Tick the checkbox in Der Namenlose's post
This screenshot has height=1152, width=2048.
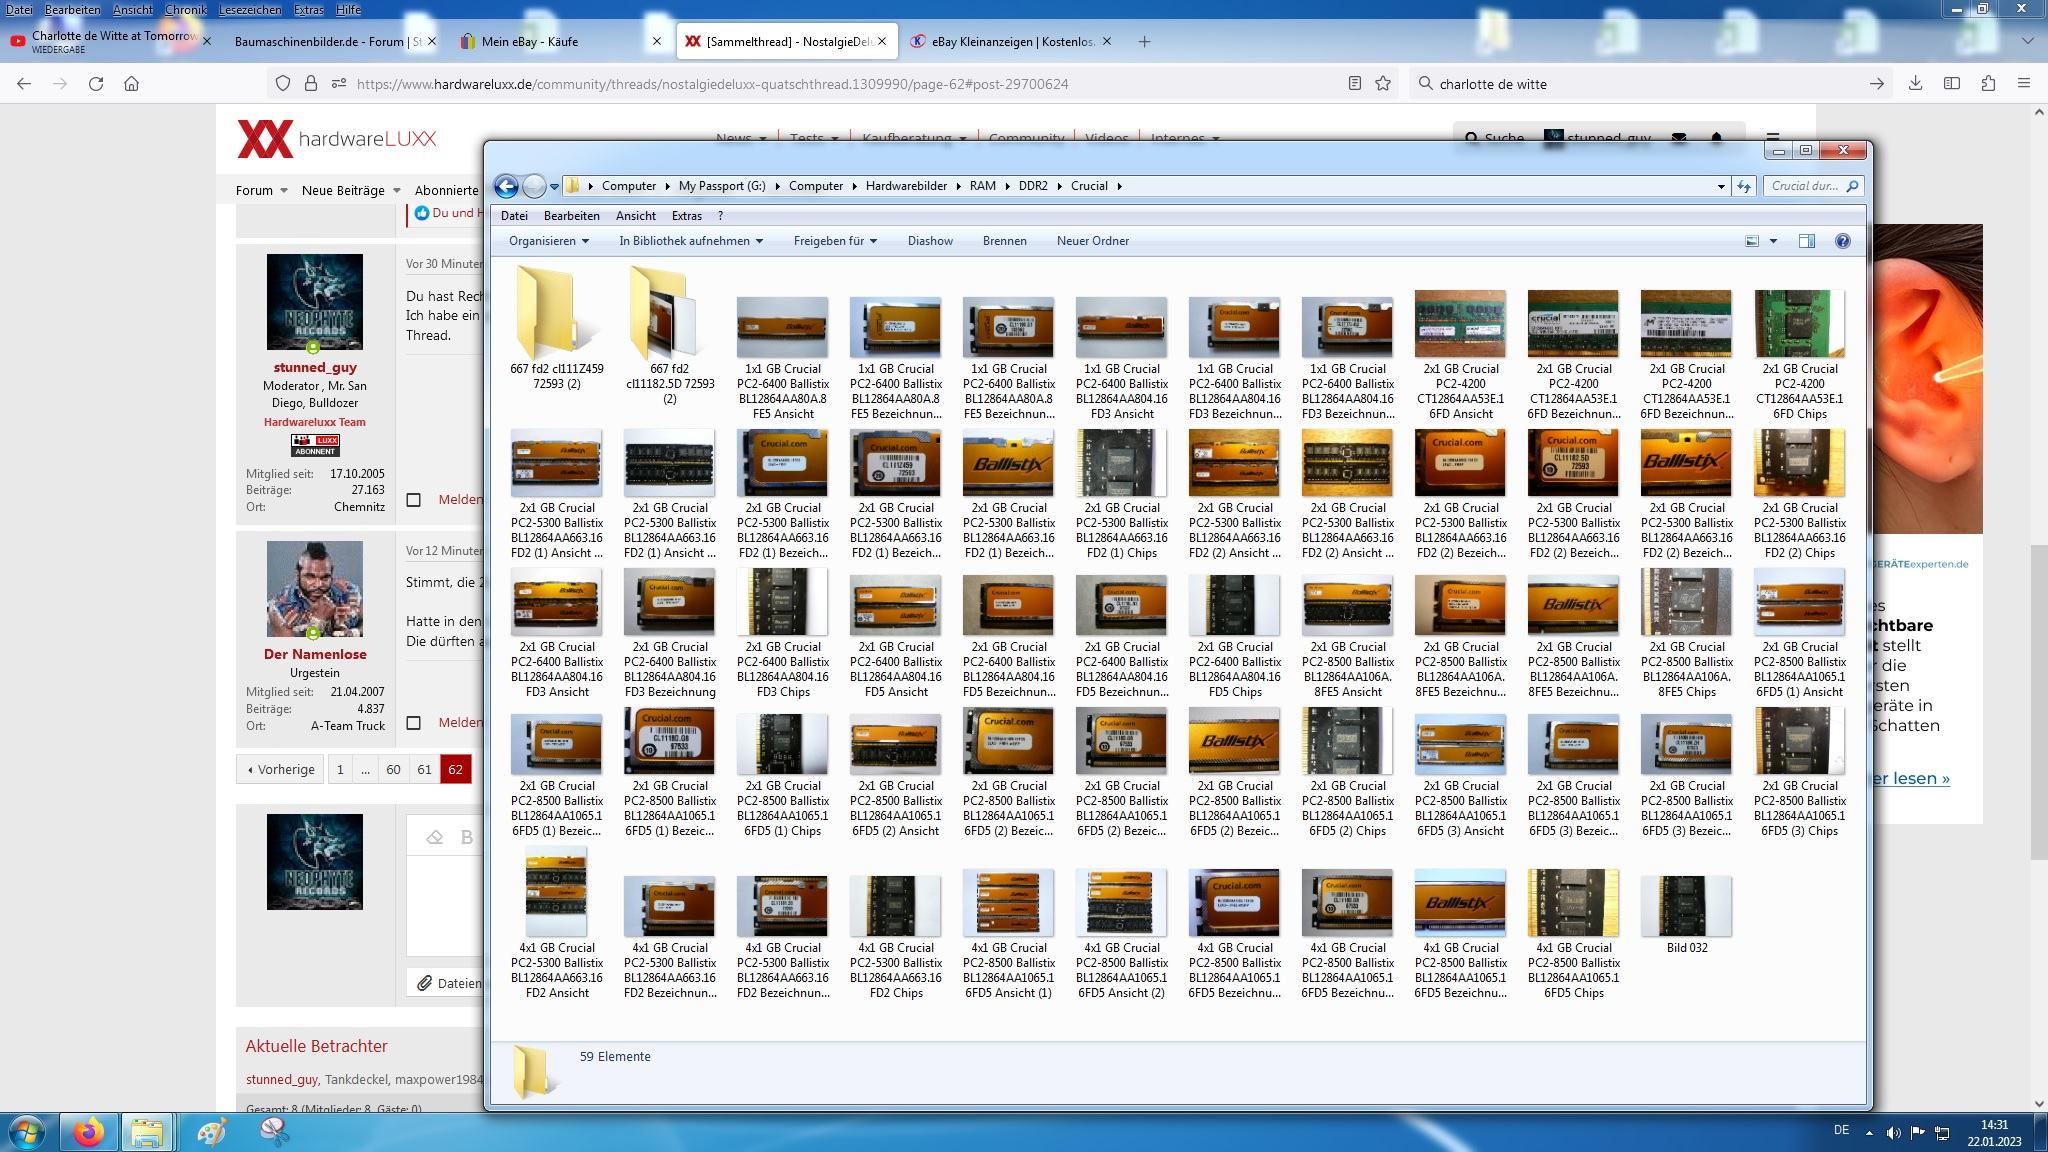pyautogui.click(x=413, y=722)
